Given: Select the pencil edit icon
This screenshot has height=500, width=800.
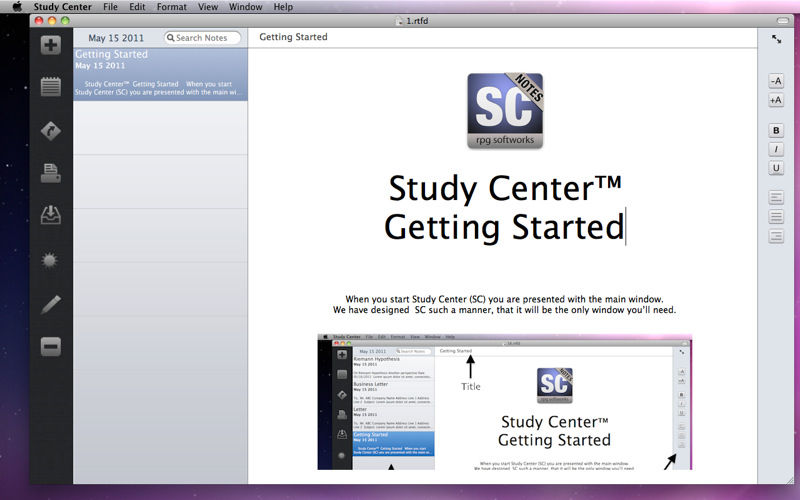Looking at the screenshot, I should pyautogui.click(x=51, y=304).
